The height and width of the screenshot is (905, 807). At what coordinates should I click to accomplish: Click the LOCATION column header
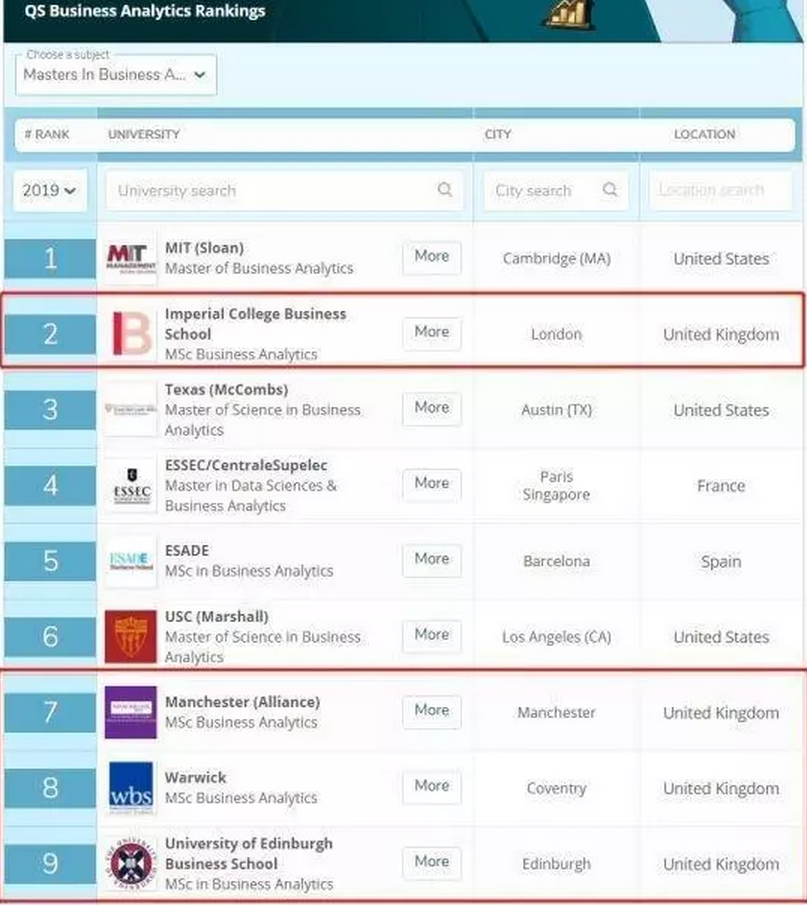[x=704, y=134]
